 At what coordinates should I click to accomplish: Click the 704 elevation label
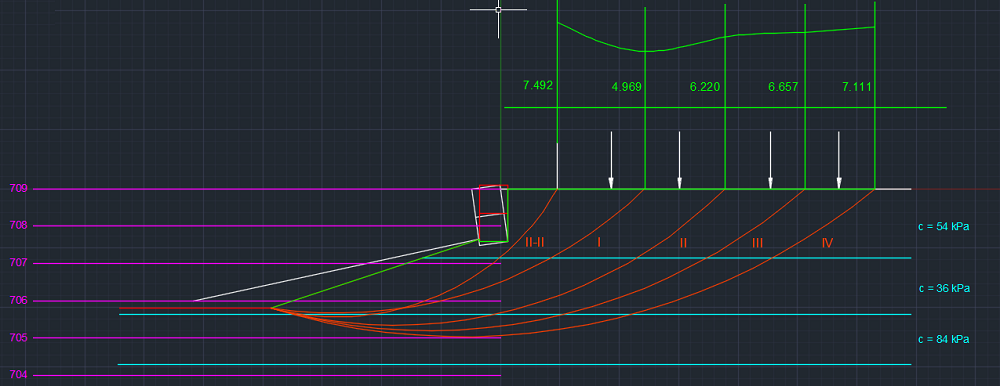(18, 375)
